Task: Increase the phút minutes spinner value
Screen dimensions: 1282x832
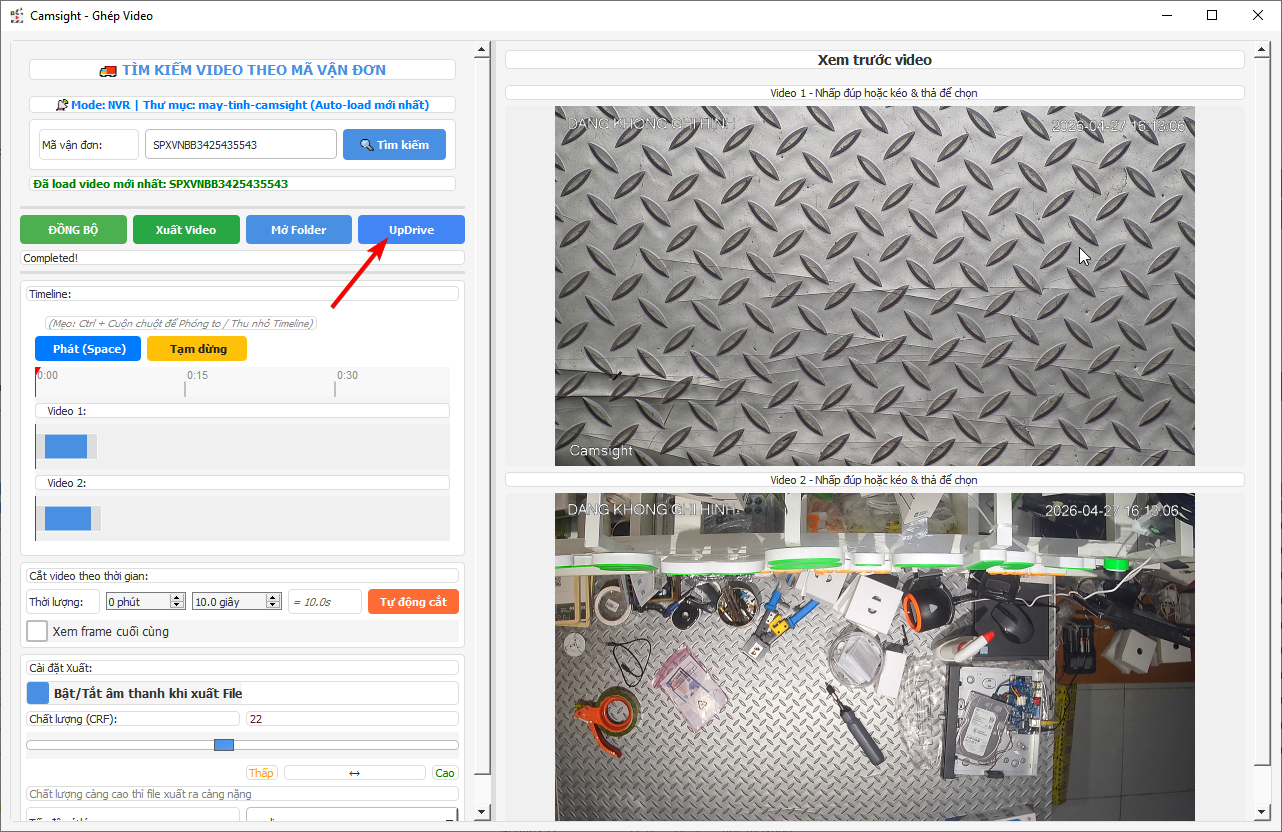Action: 178,597
